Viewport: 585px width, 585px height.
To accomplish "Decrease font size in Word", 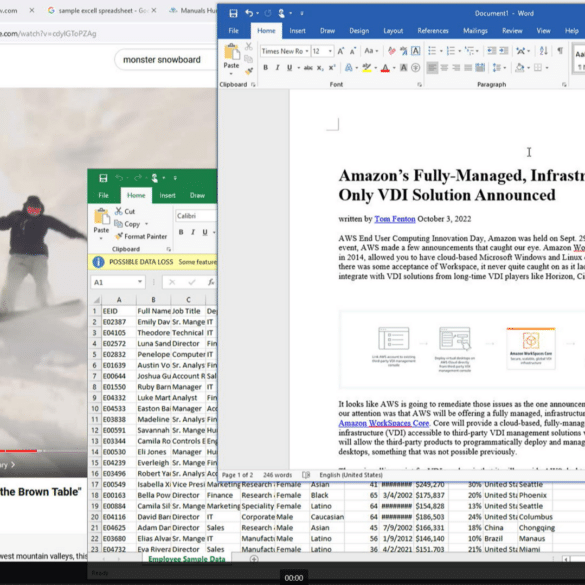I will pyautogui.click(x=353, y=51).
